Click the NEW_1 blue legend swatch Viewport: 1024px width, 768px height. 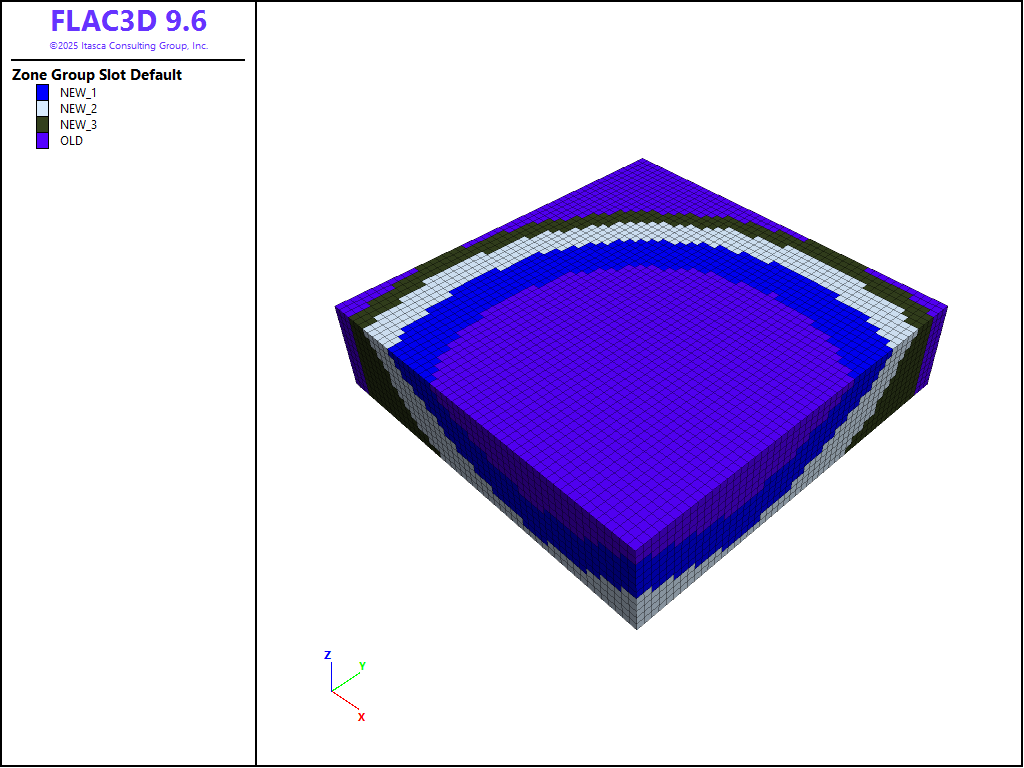(43, 92)
